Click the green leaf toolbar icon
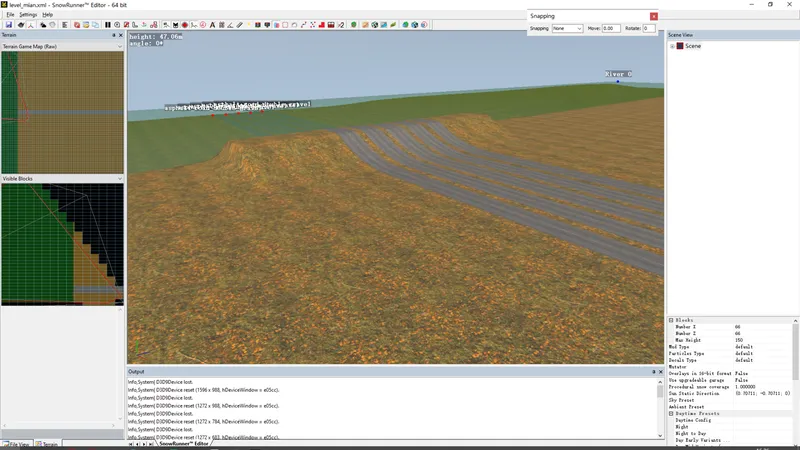 pos(393,24)
